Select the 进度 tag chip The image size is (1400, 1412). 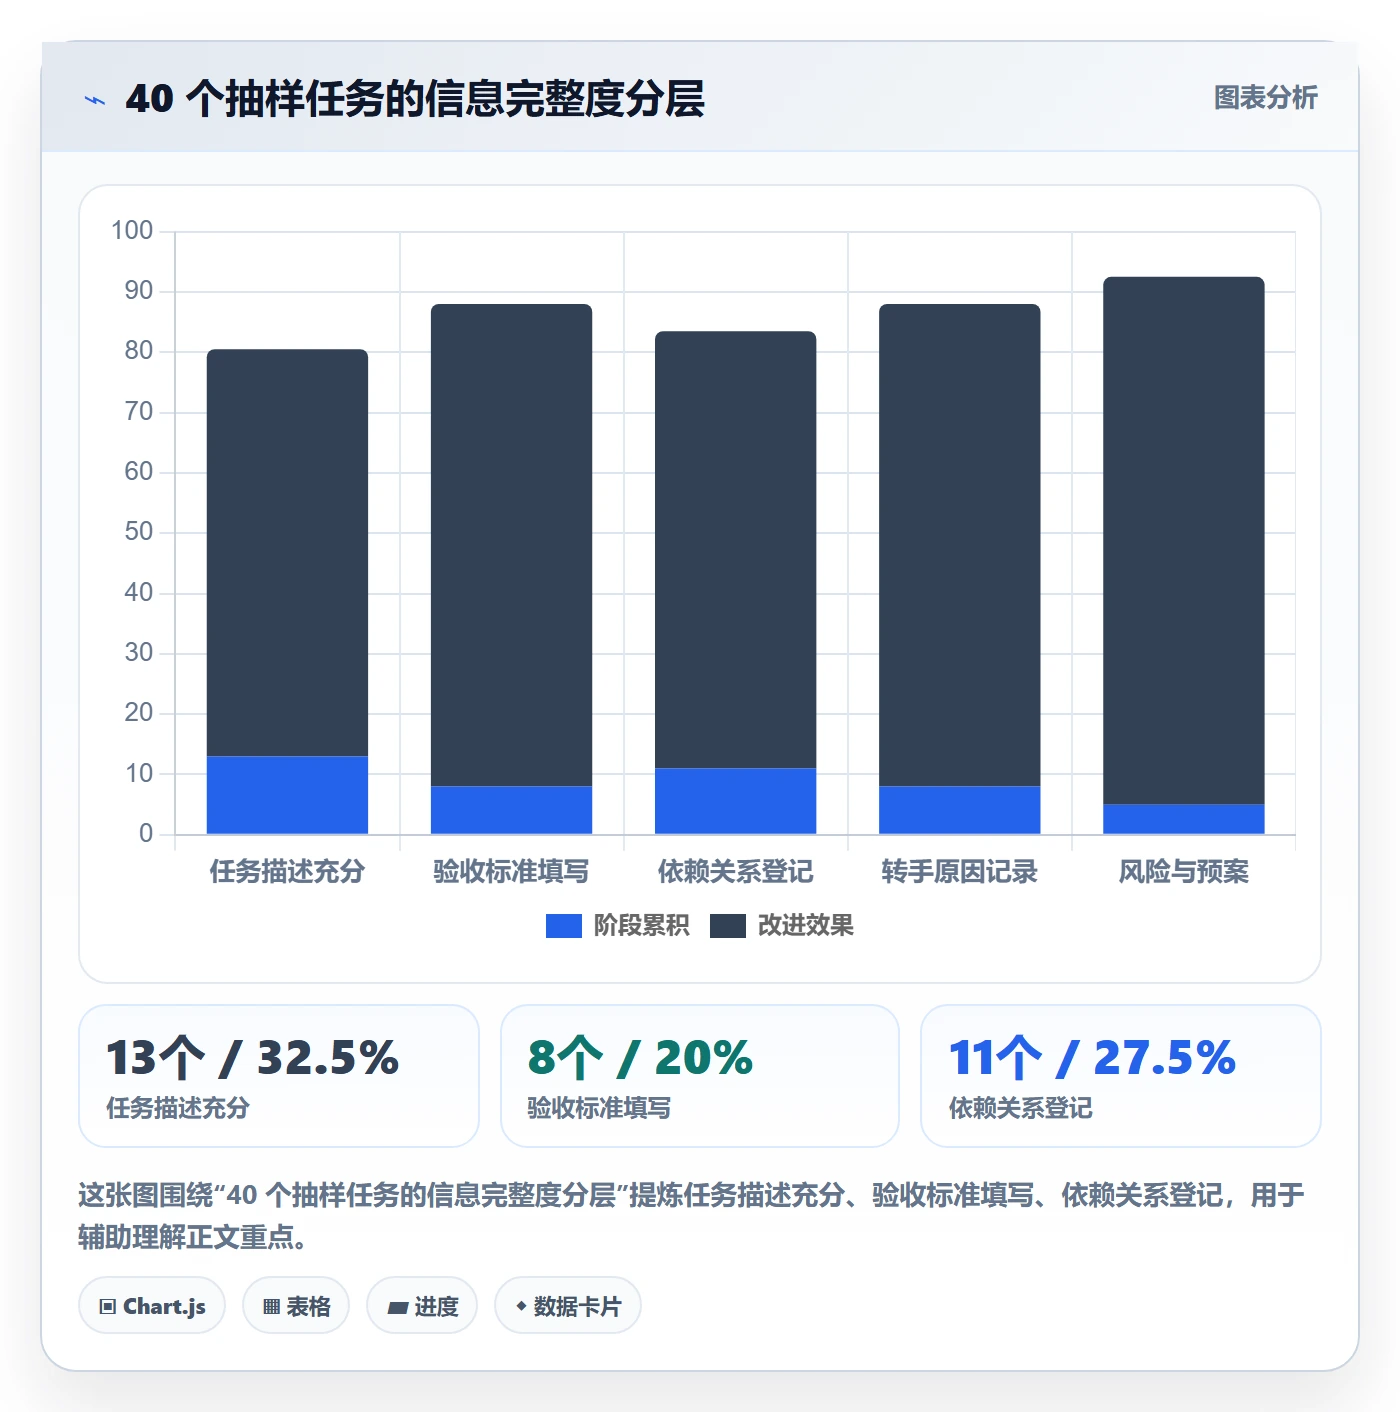pos(422,1306)
